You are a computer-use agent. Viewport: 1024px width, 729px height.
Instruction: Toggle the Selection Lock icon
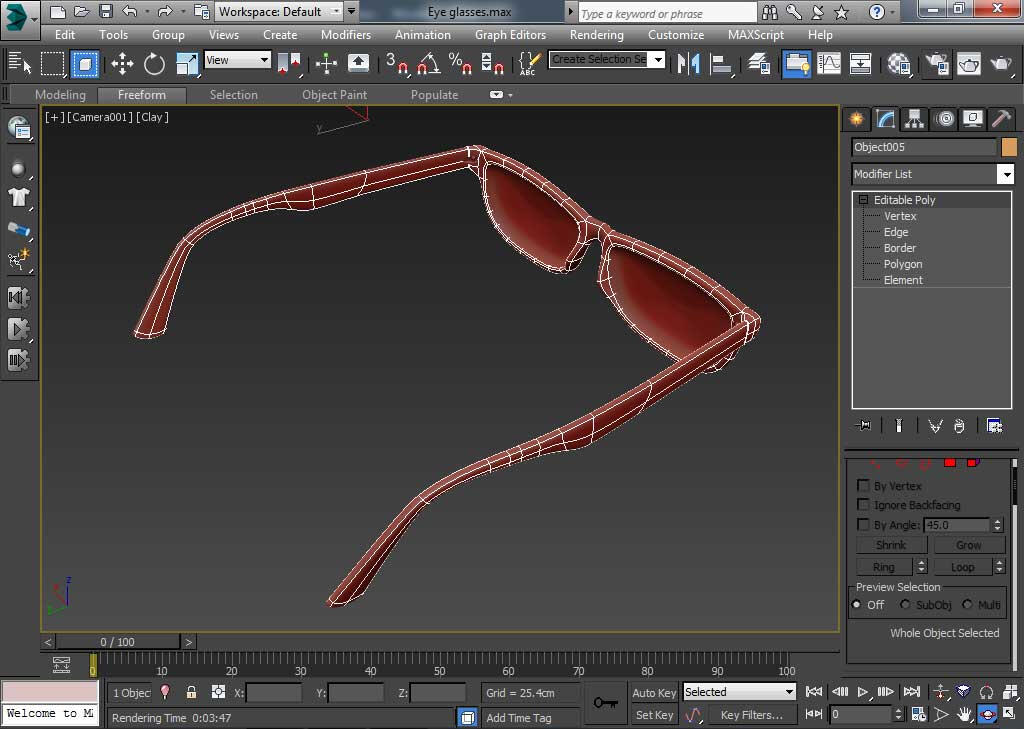pyautogui.click(x=191, y=692)
